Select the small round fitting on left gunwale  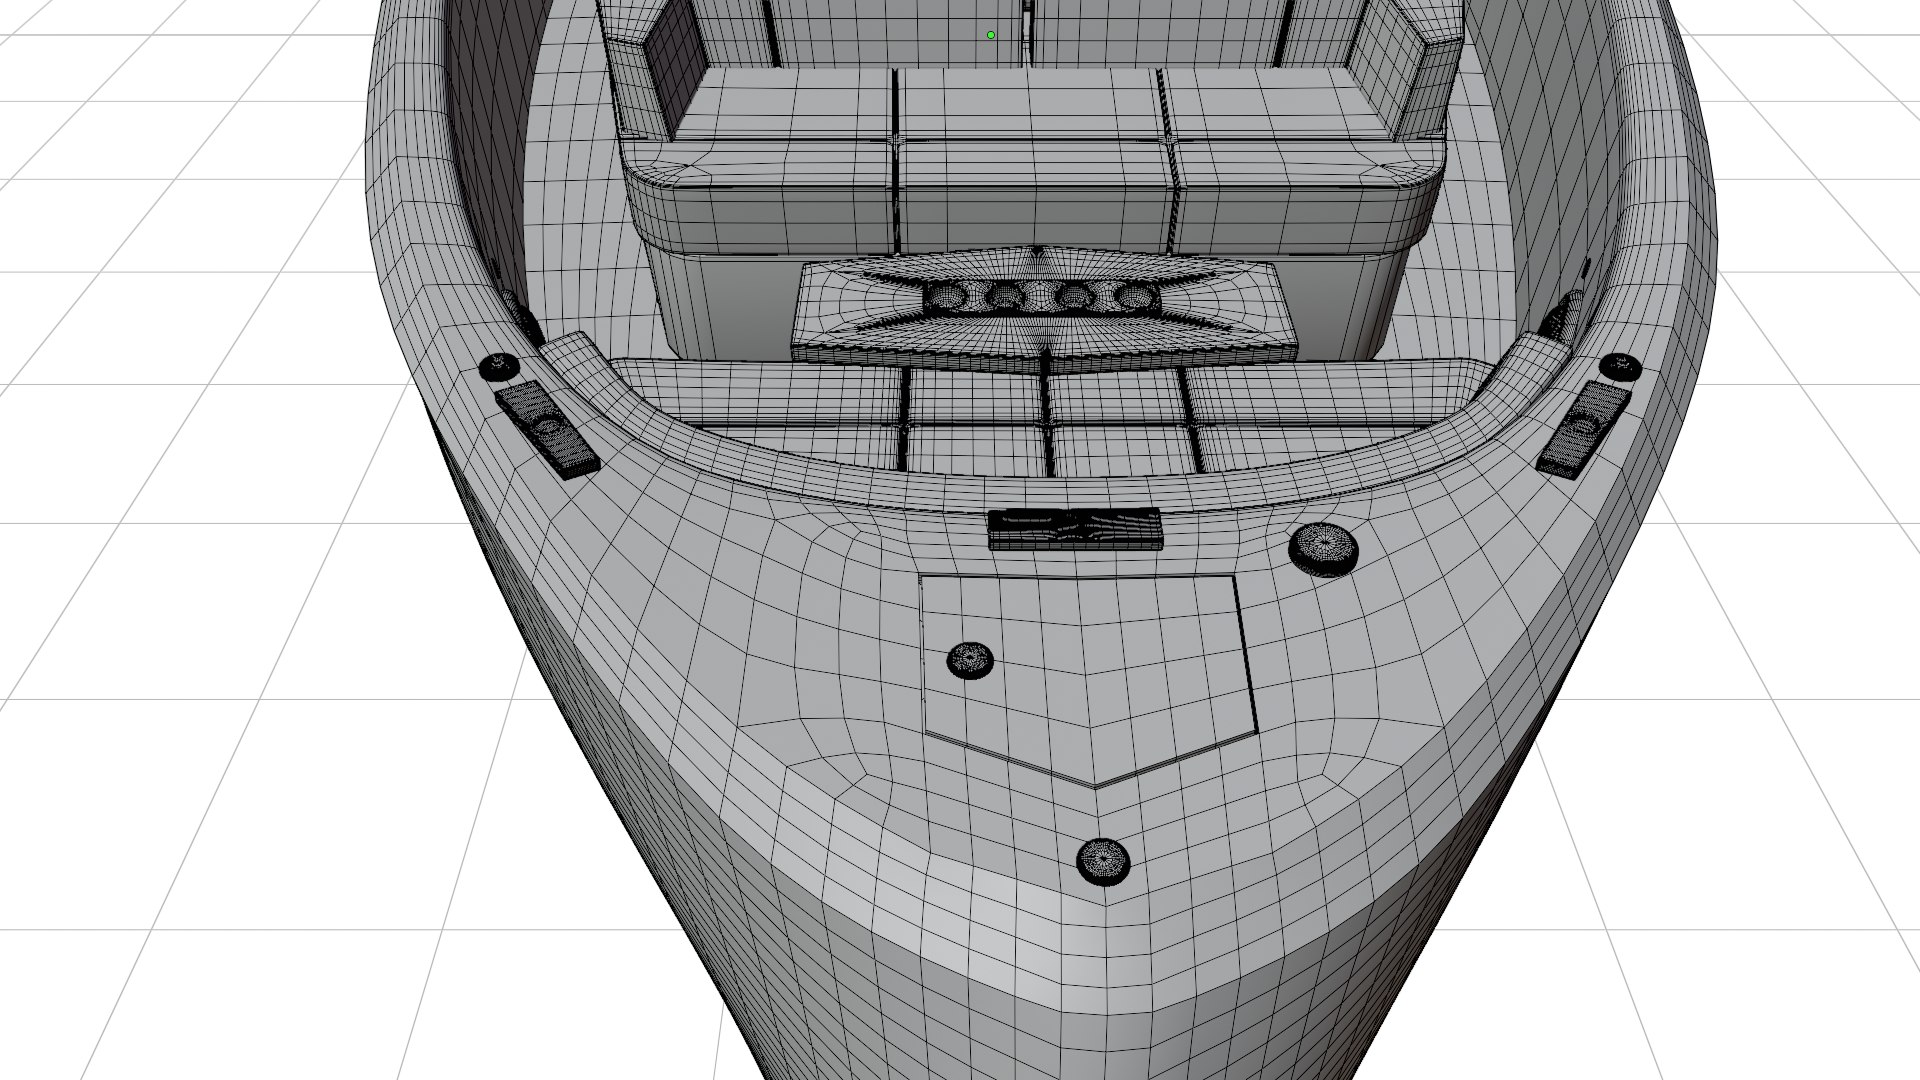tap(499, 367)
